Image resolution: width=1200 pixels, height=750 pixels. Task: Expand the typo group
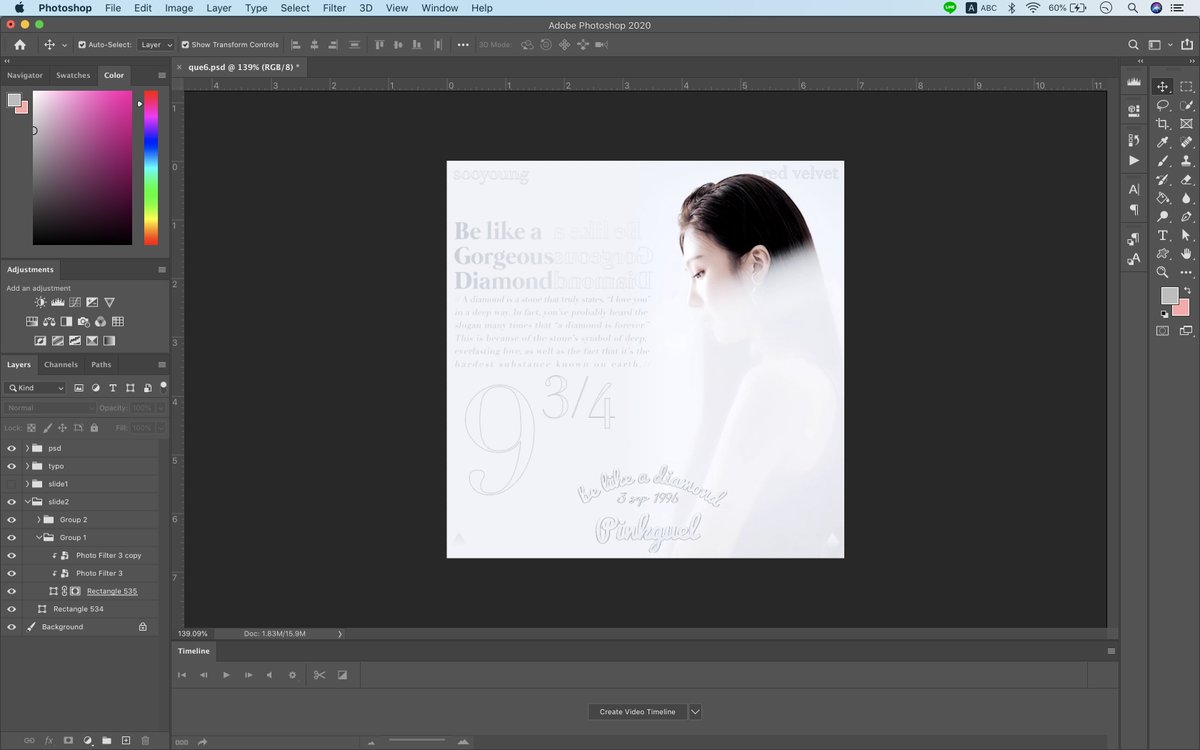pos(27,466)
